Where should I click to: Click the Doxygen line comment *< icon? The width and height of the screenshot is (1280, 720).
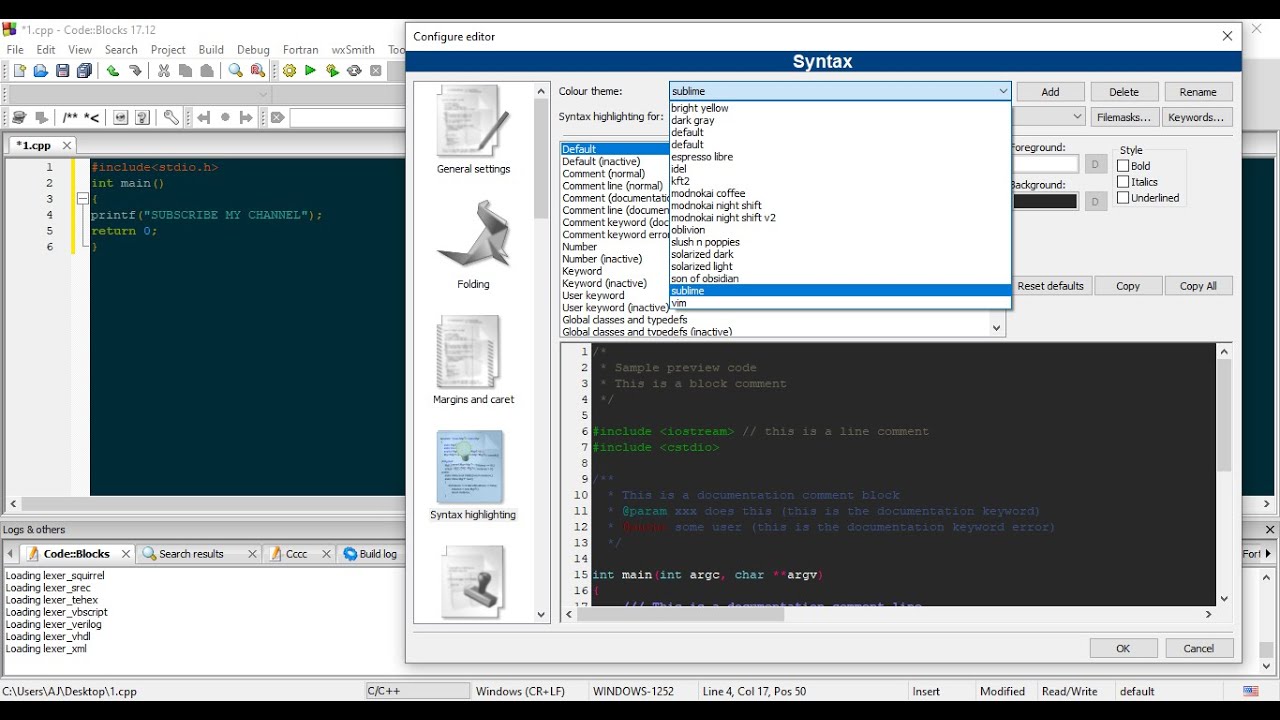tap(92, 118)
